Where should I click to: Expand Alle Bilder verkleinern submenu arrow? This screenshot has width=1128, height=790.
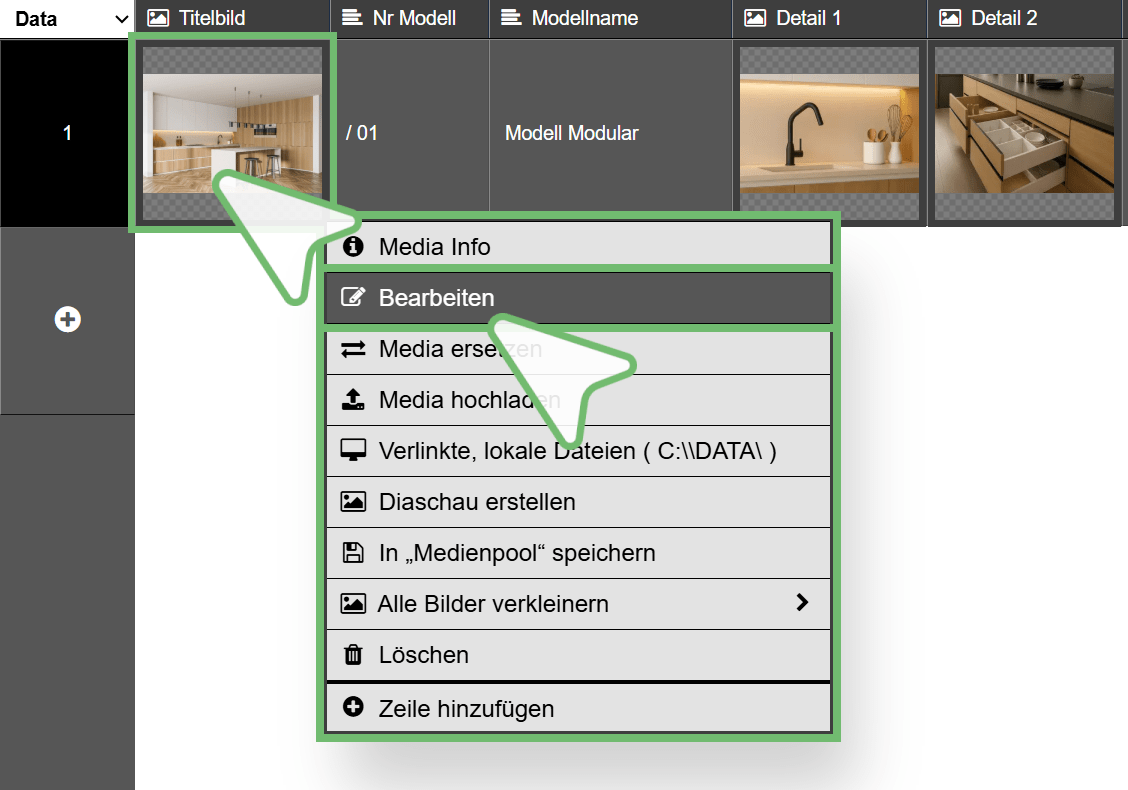pos(801,603)
